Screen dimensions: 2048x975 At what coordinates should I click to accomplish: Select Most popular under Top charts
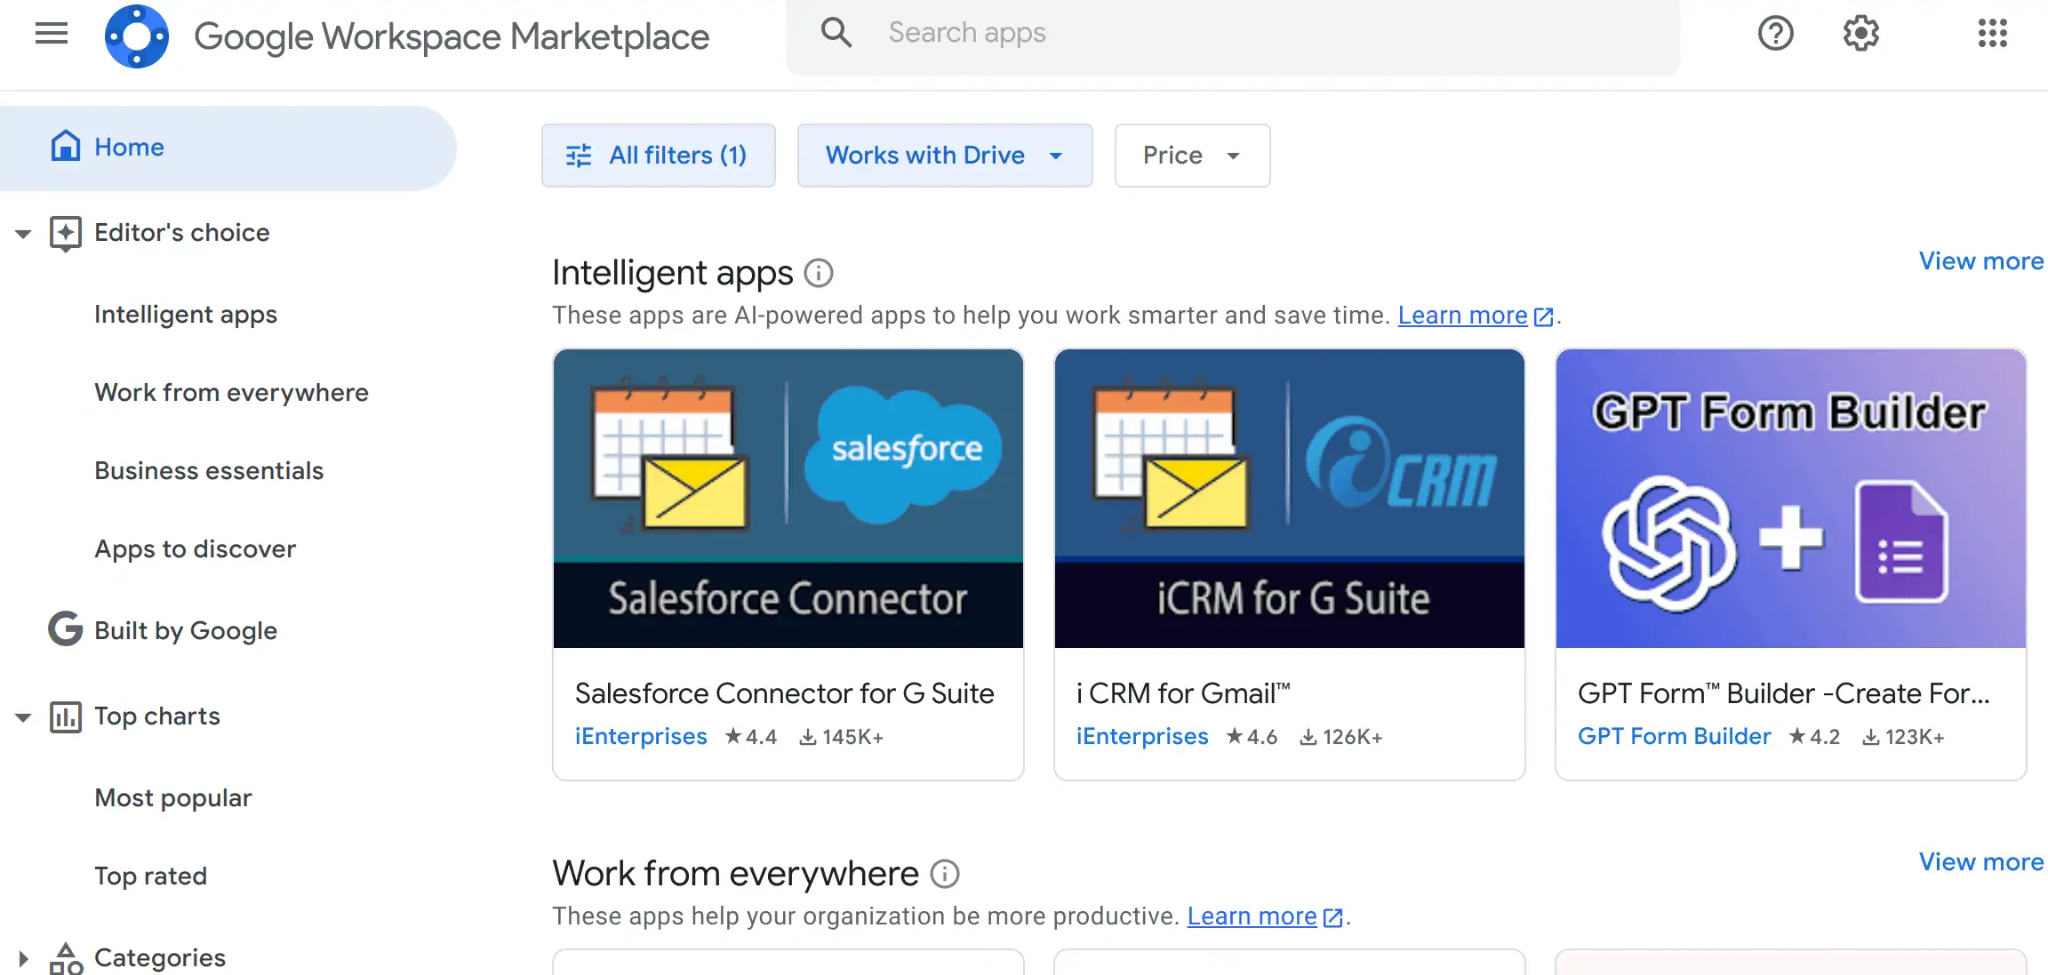click(173, 798)
